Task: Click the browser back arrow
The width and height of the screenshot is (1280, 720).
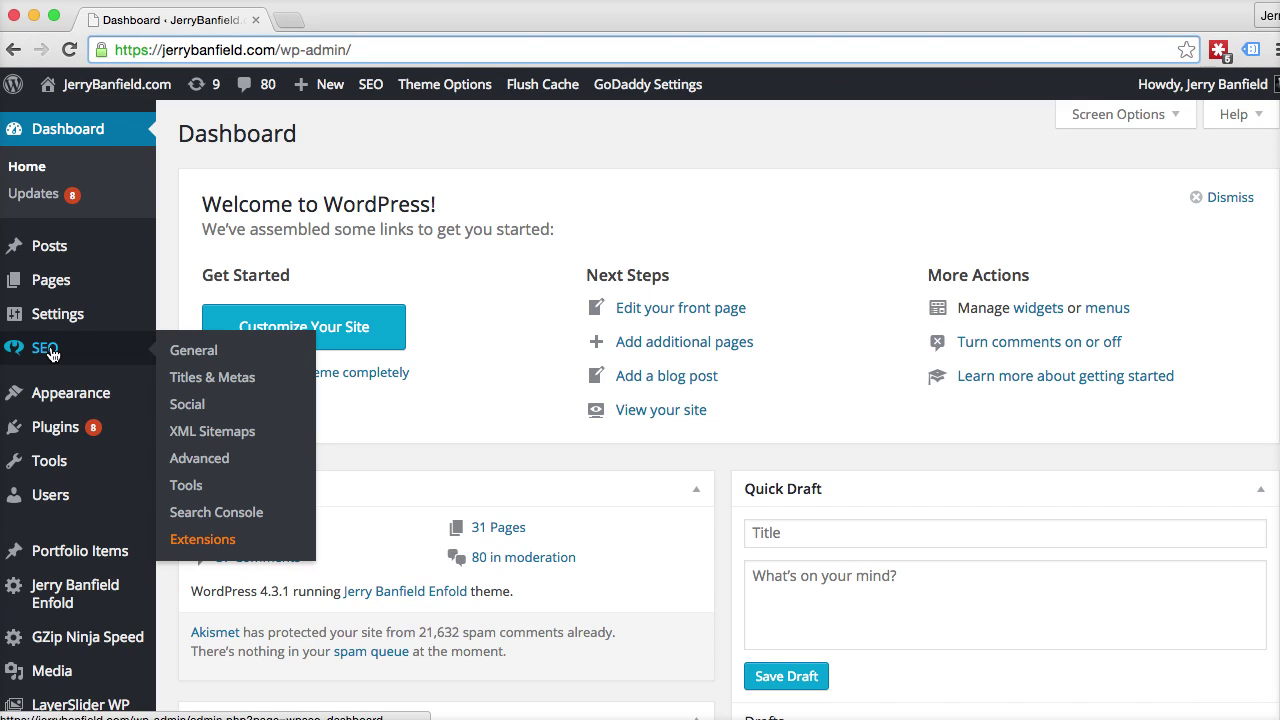Action: [13, 49]
